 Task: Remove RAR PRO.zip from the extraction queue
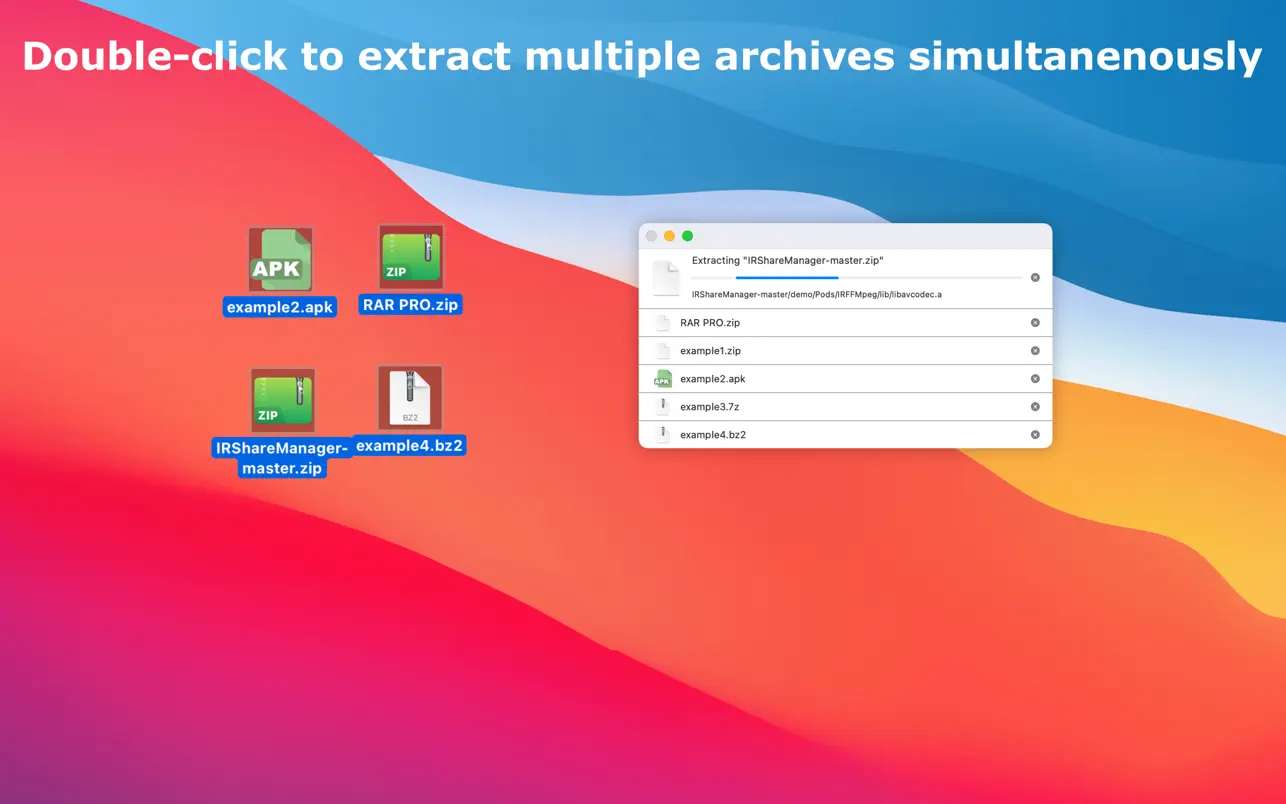click(1035, 323)
